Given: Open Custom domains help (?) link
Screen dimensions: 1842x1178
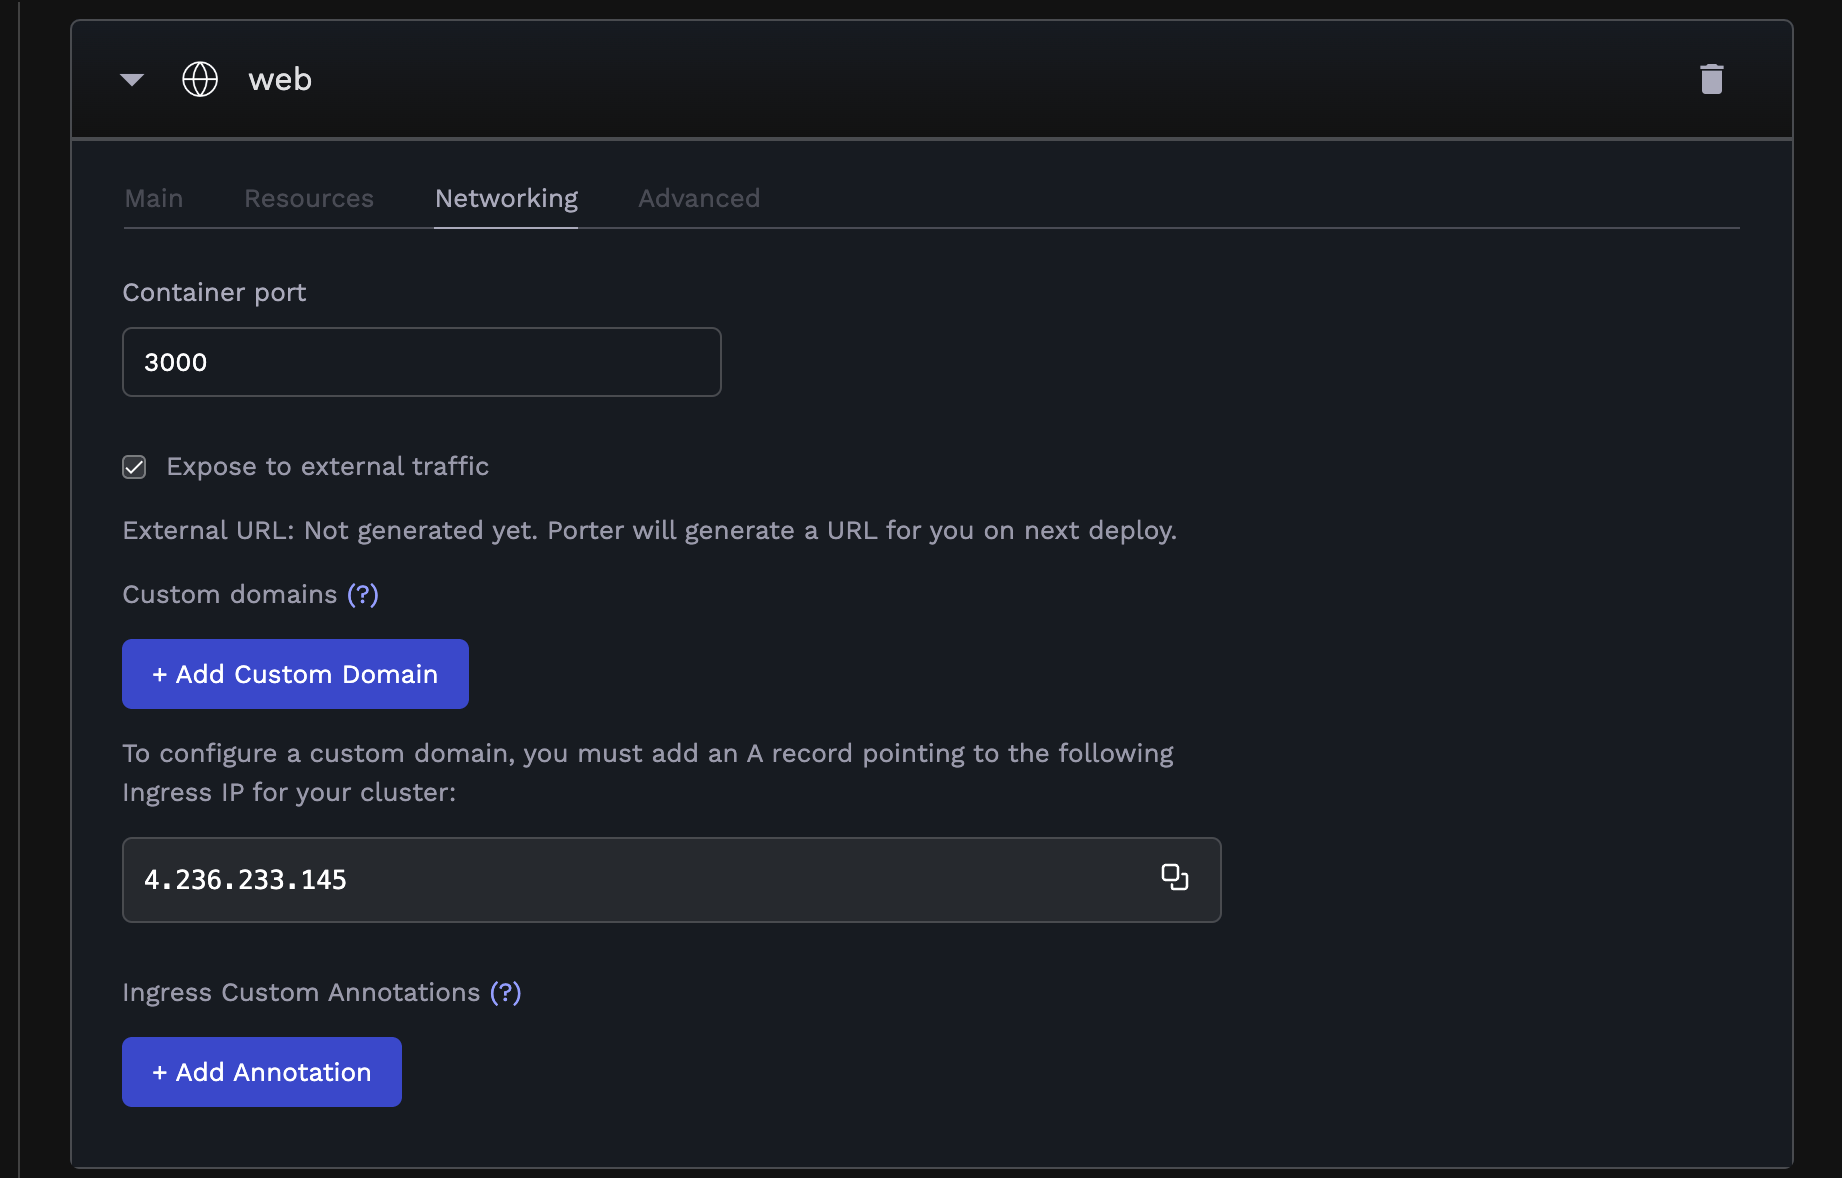Looking at the screenshot, I should 363,594.
